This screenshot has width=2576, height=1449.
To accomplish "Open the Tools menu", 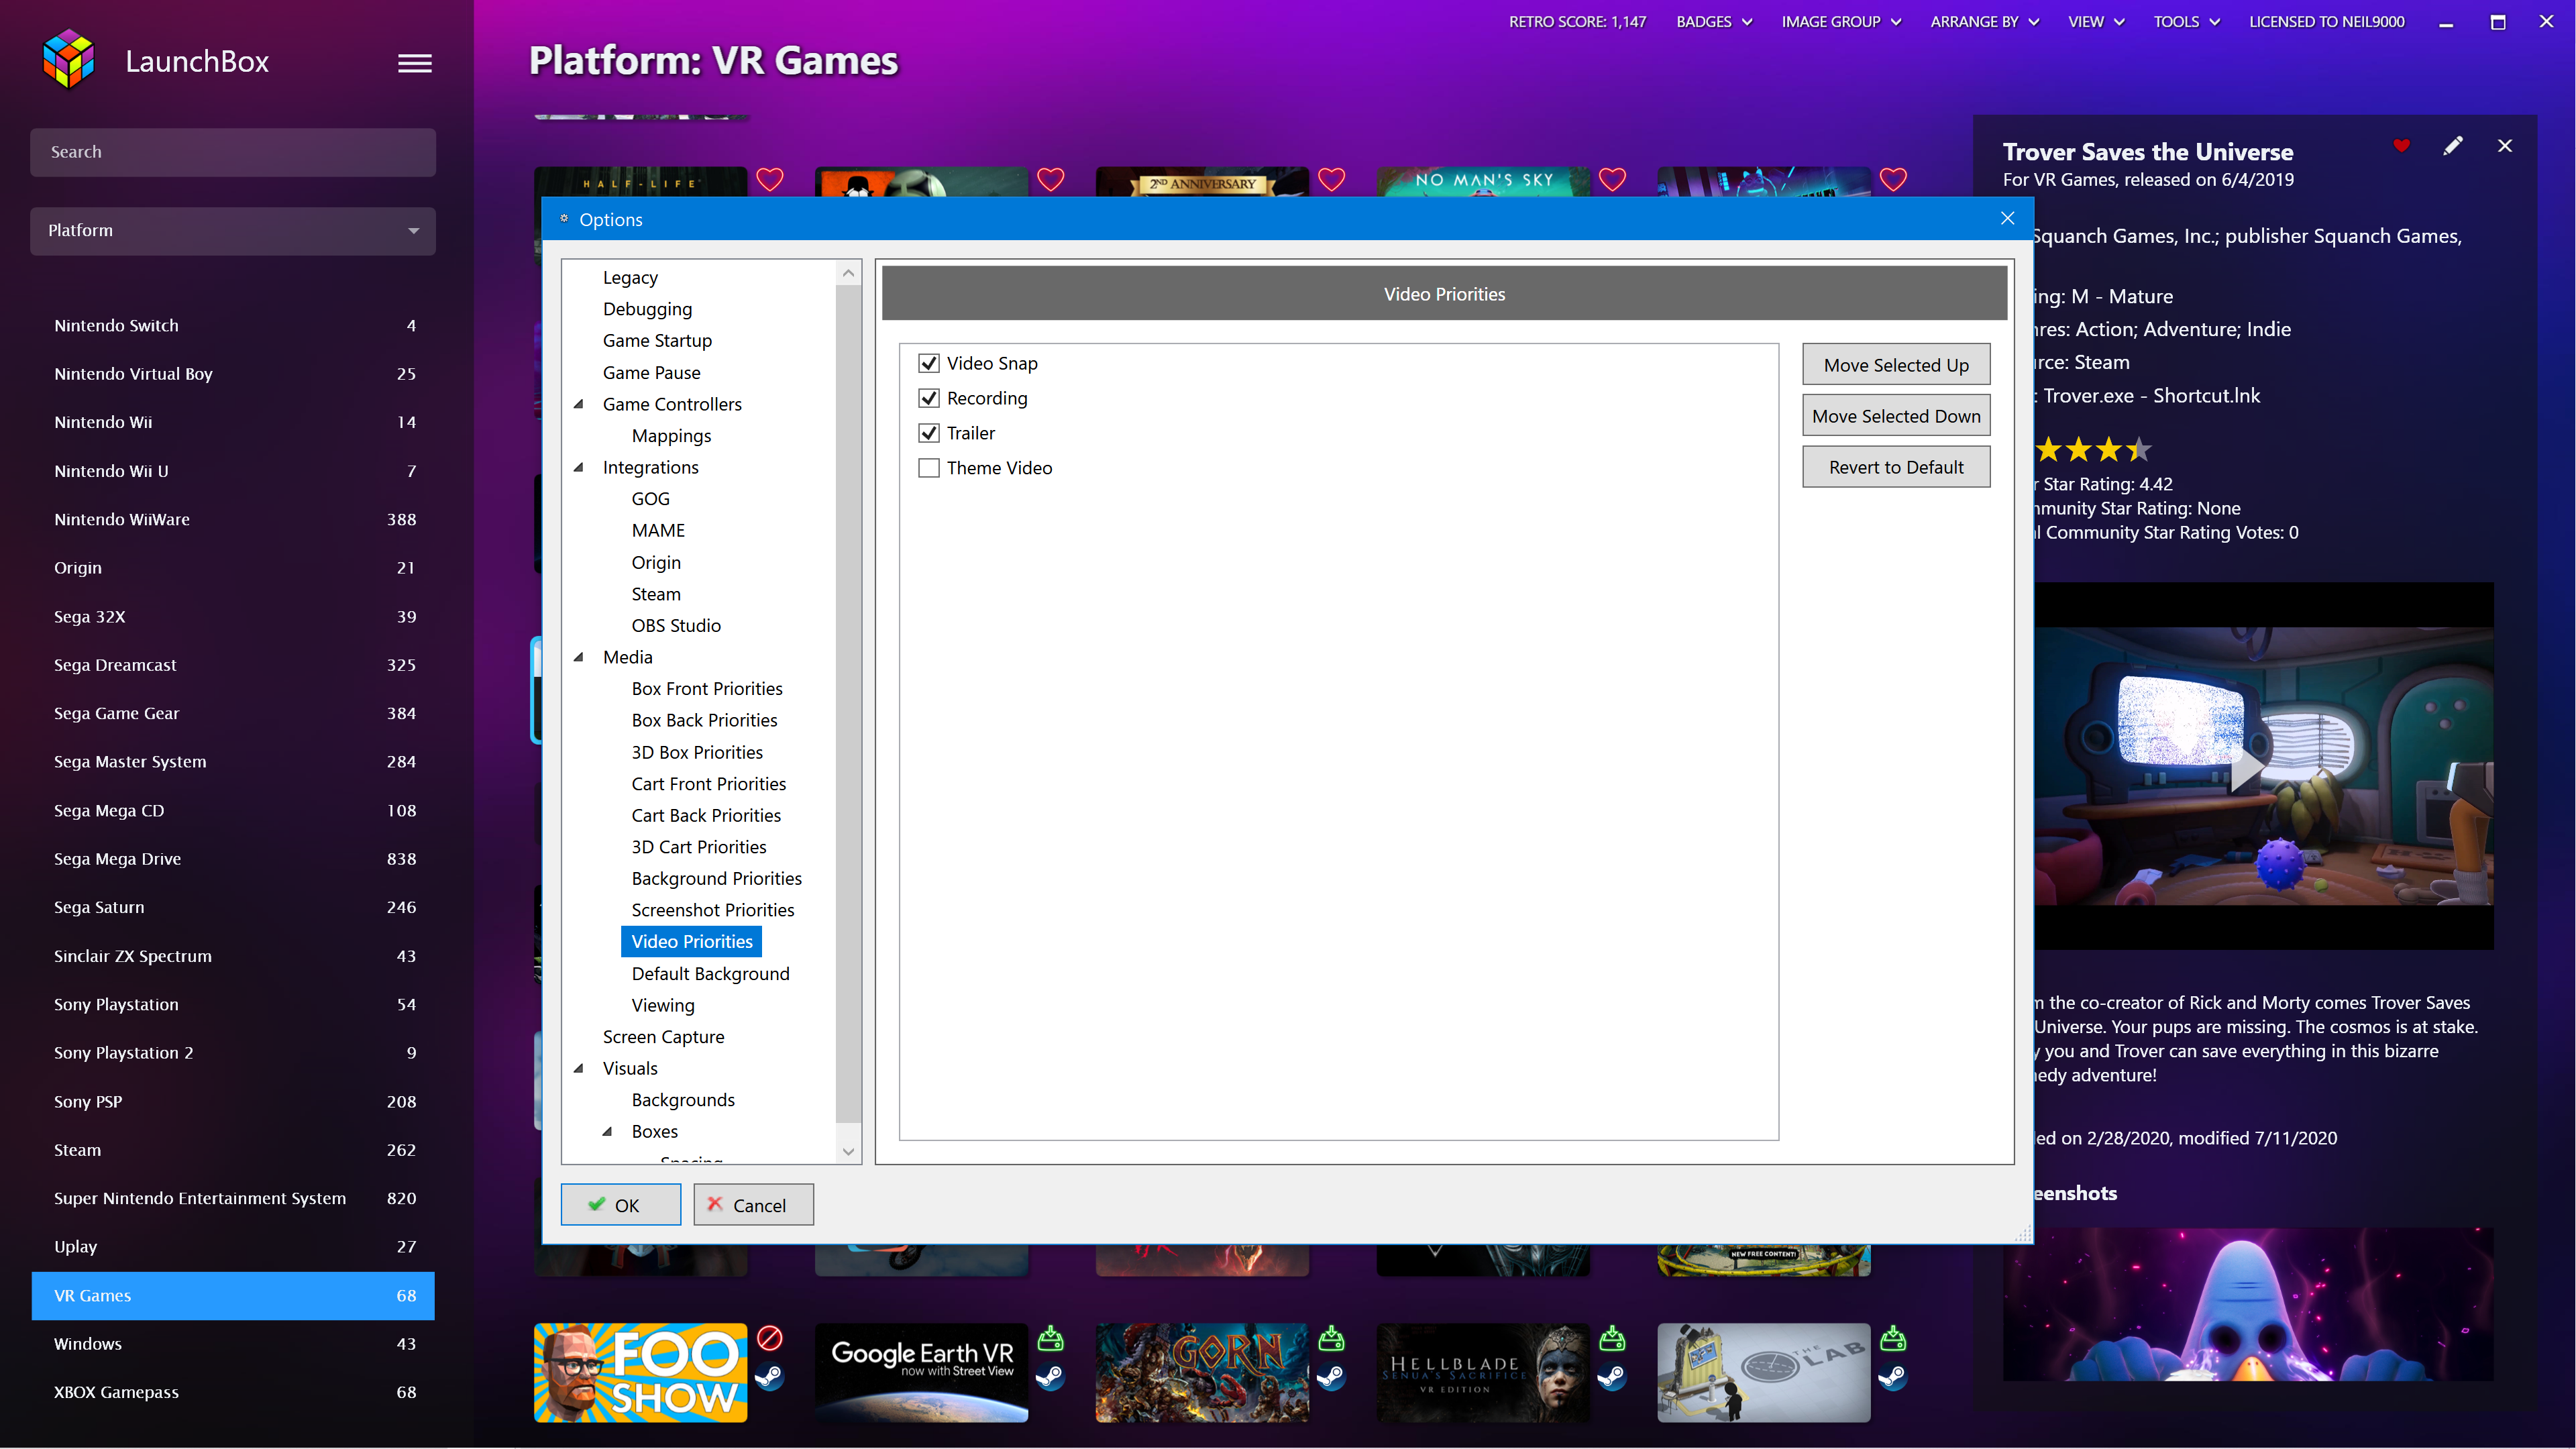I will click(x=2186, y=21).
